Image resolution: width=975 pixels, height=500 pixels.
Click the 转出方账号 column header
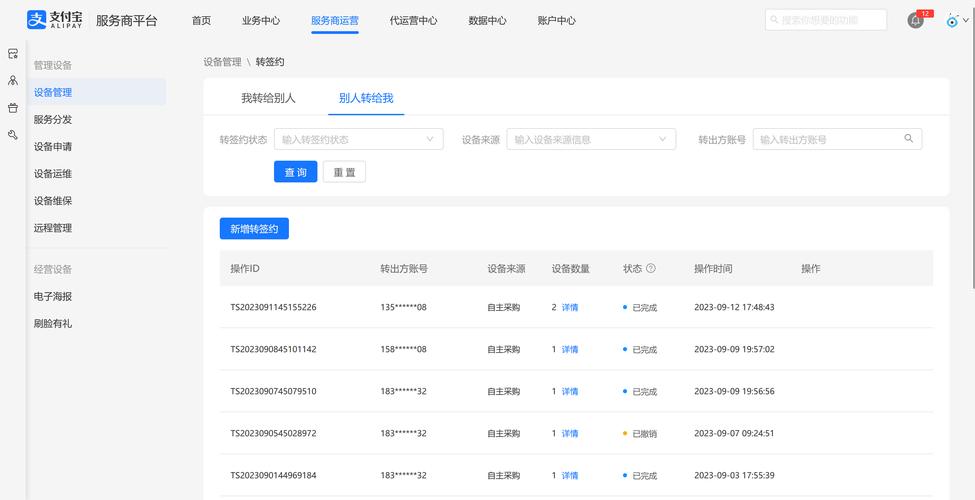(404, 269)
